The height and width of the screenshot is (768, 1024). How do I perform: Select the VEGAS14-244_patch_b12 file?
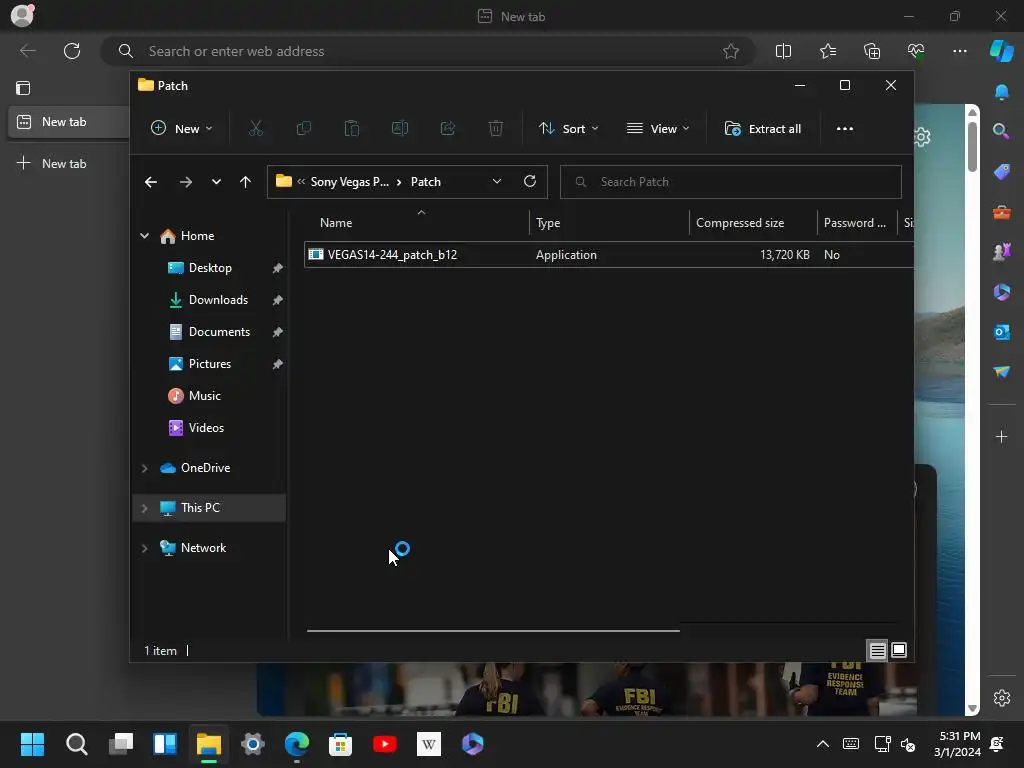609,255
